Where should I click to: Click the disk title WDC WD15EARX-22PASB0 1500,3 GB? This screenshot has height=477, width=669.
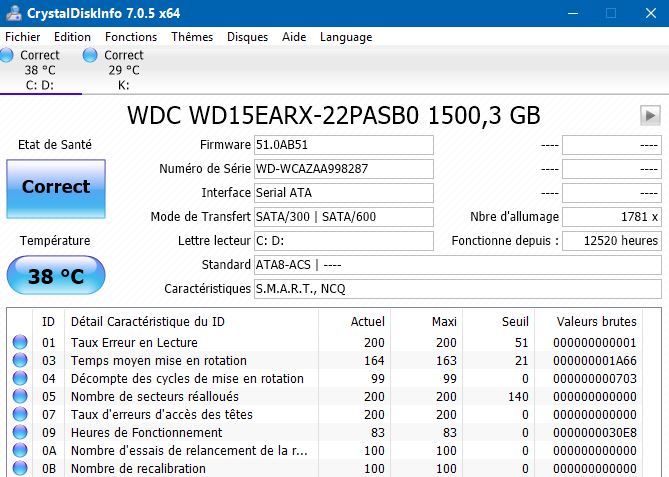point(334,115)
